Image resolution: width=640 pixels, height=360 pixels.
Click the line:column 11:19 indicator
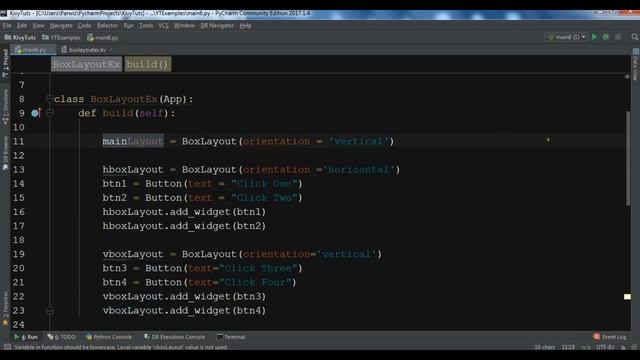(x=568, y=347)
